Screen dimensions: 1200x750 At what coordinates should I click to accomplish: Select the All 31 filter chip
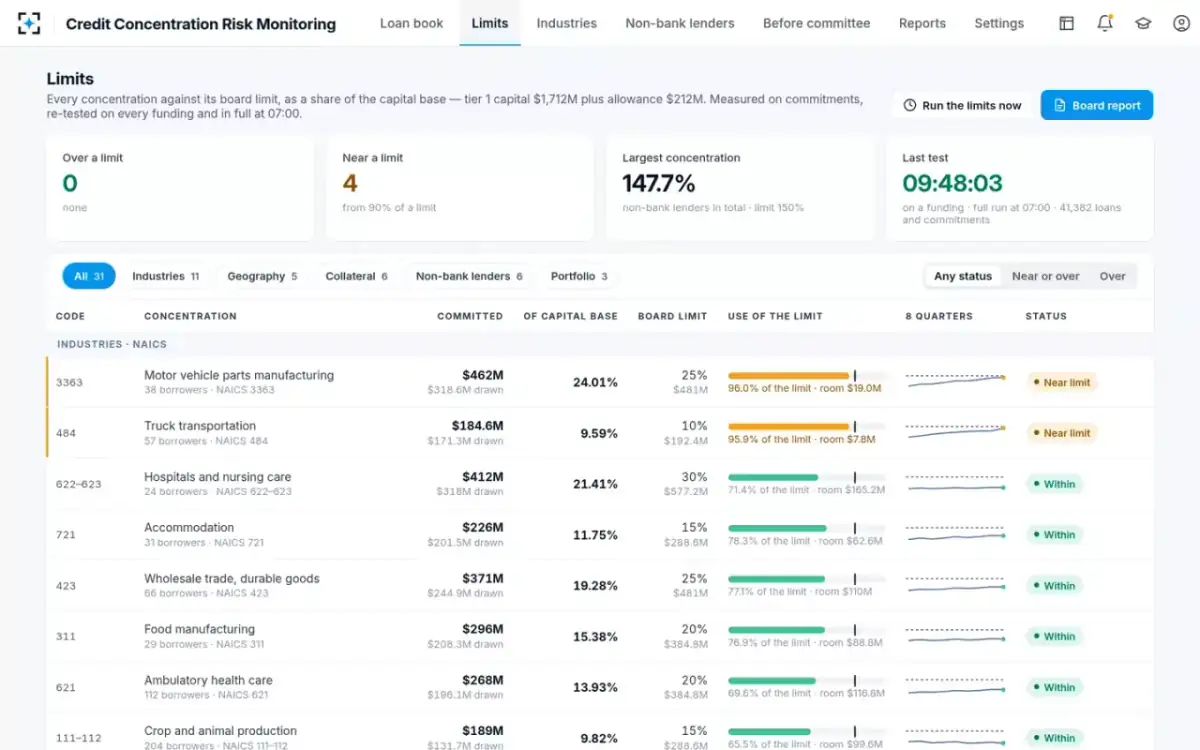89,276
